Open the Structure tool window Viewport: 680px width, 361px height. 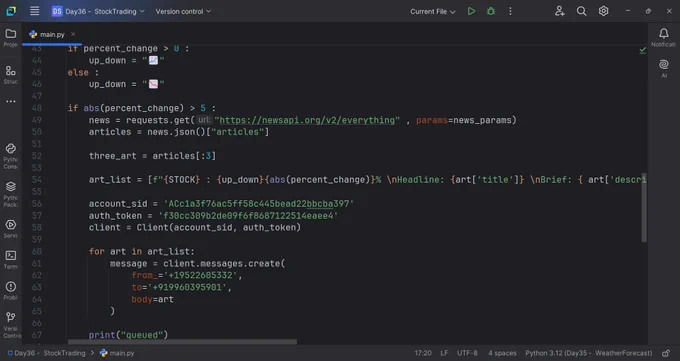pos(11,74)
